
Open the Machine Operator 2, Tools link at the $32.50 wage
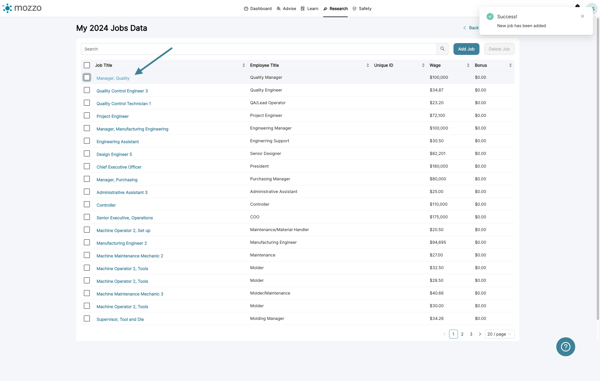[122, 269]
